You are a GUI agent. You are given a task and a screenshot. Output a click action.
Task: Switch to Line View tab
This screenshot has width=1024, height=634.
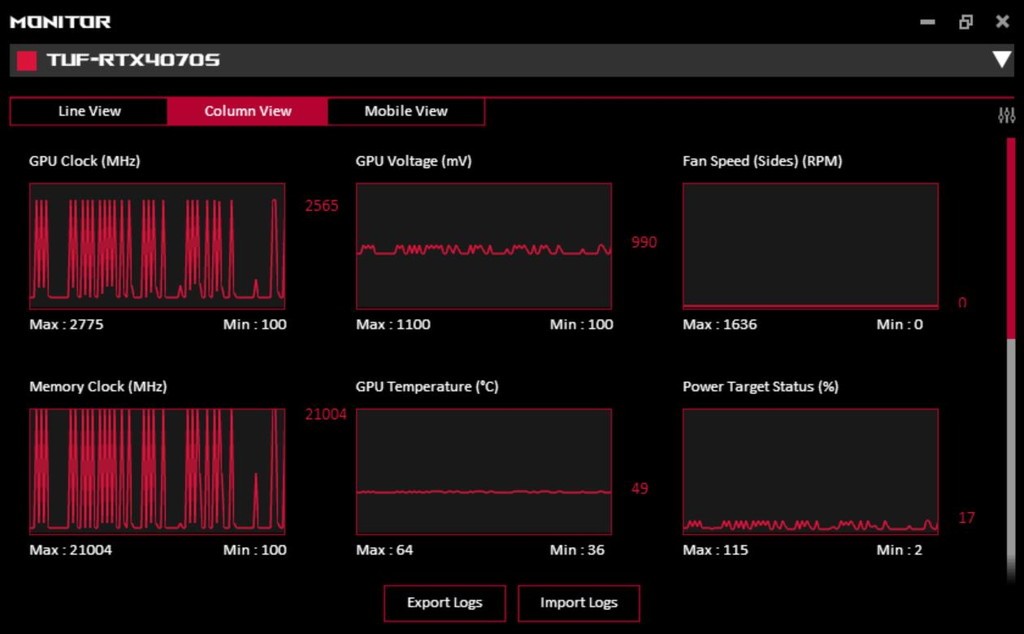pos(89,111)
